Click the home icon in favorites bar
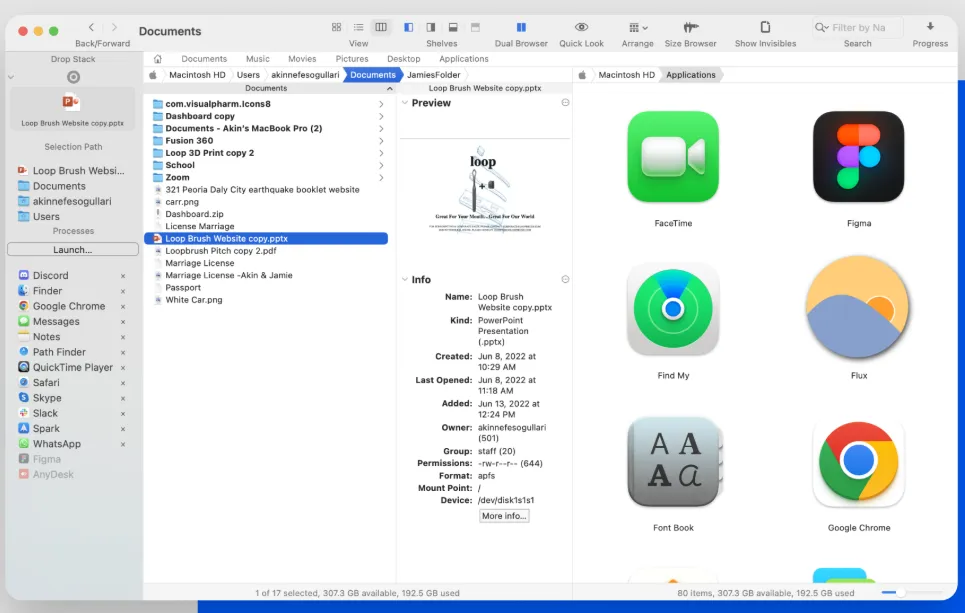 158,59
